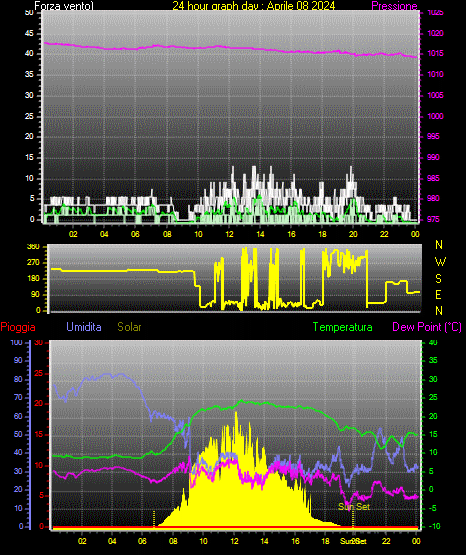
Task: Select the red 'Pioggia' legend label
Action: 18,327
